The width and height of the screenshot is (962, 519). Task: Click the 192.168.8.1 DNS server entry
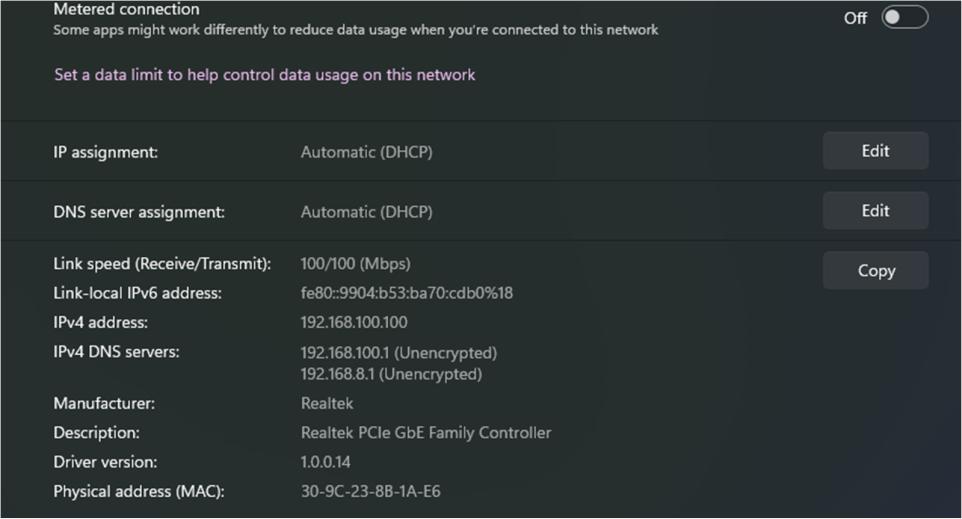[391, 375]
